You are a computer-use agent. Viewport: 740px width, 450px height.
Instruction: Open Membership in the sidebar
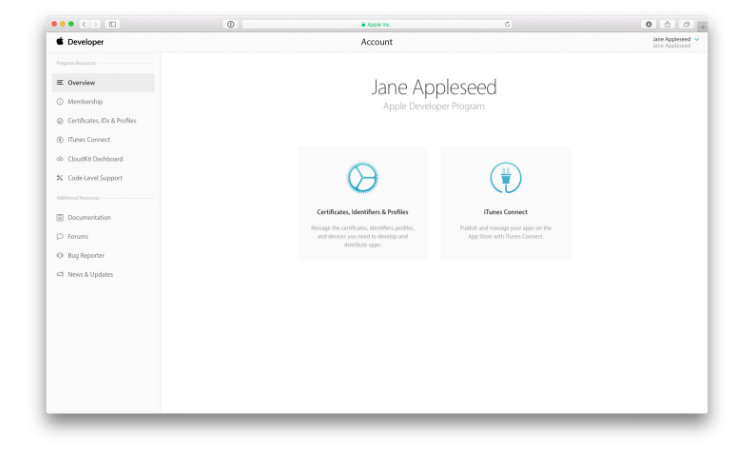[85, 101]
